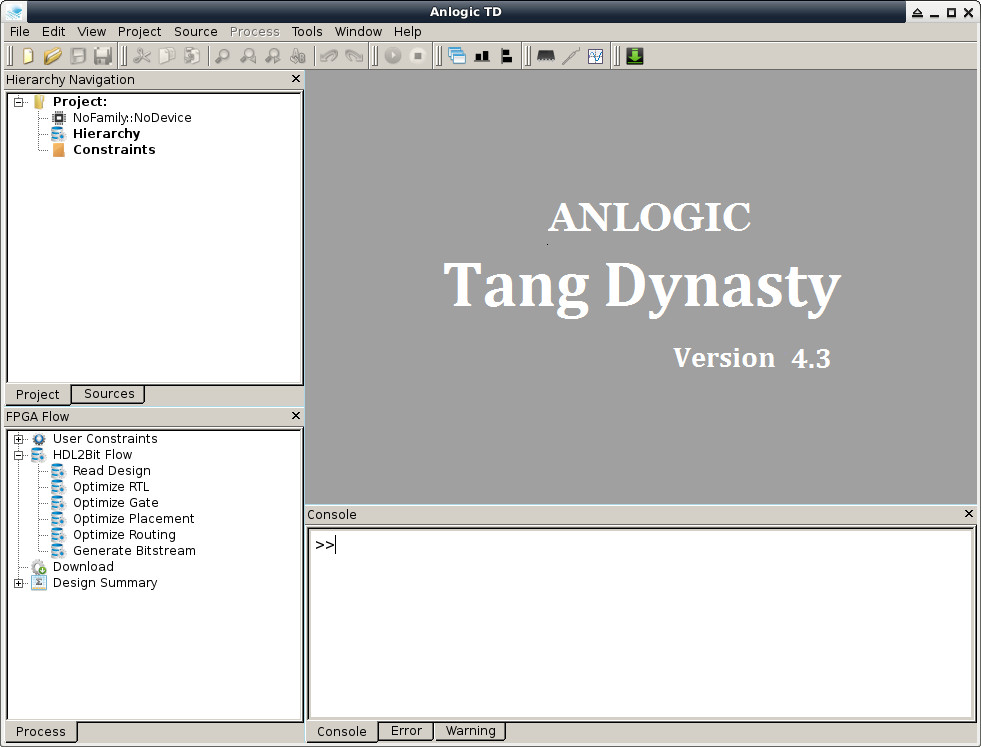The height and width of the screenshot is (747, 981).
Task: Click the New file toolbar icon
Action: tap(28, 56)
